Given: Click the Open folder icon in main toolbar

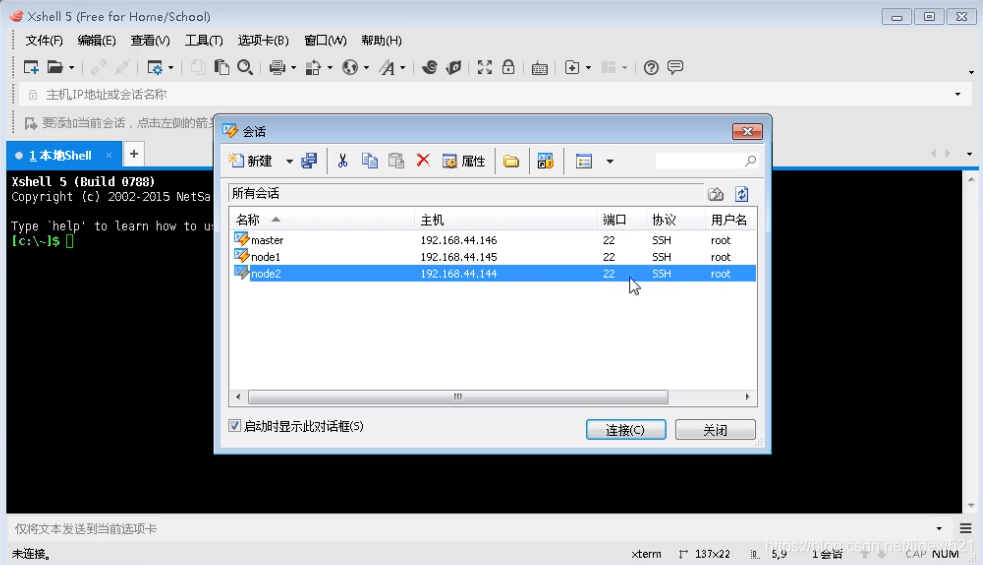Looking at the screenshot, I should coord(55,67).
